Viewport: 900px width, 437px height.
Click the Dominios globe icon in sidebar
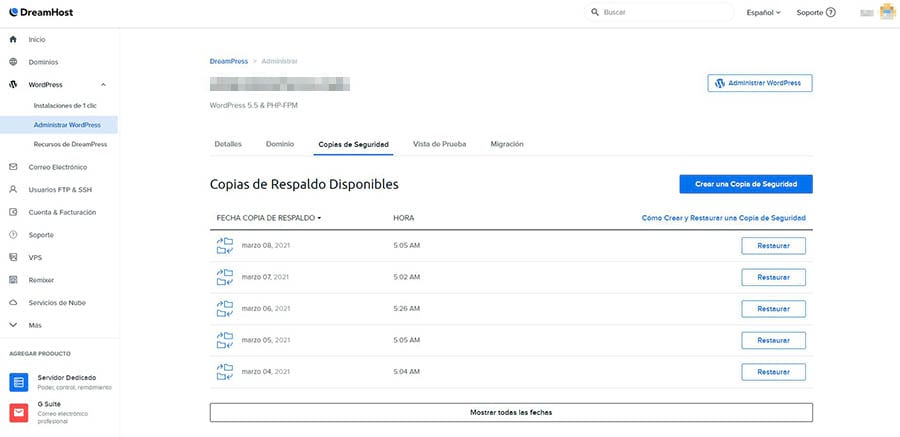13,62
